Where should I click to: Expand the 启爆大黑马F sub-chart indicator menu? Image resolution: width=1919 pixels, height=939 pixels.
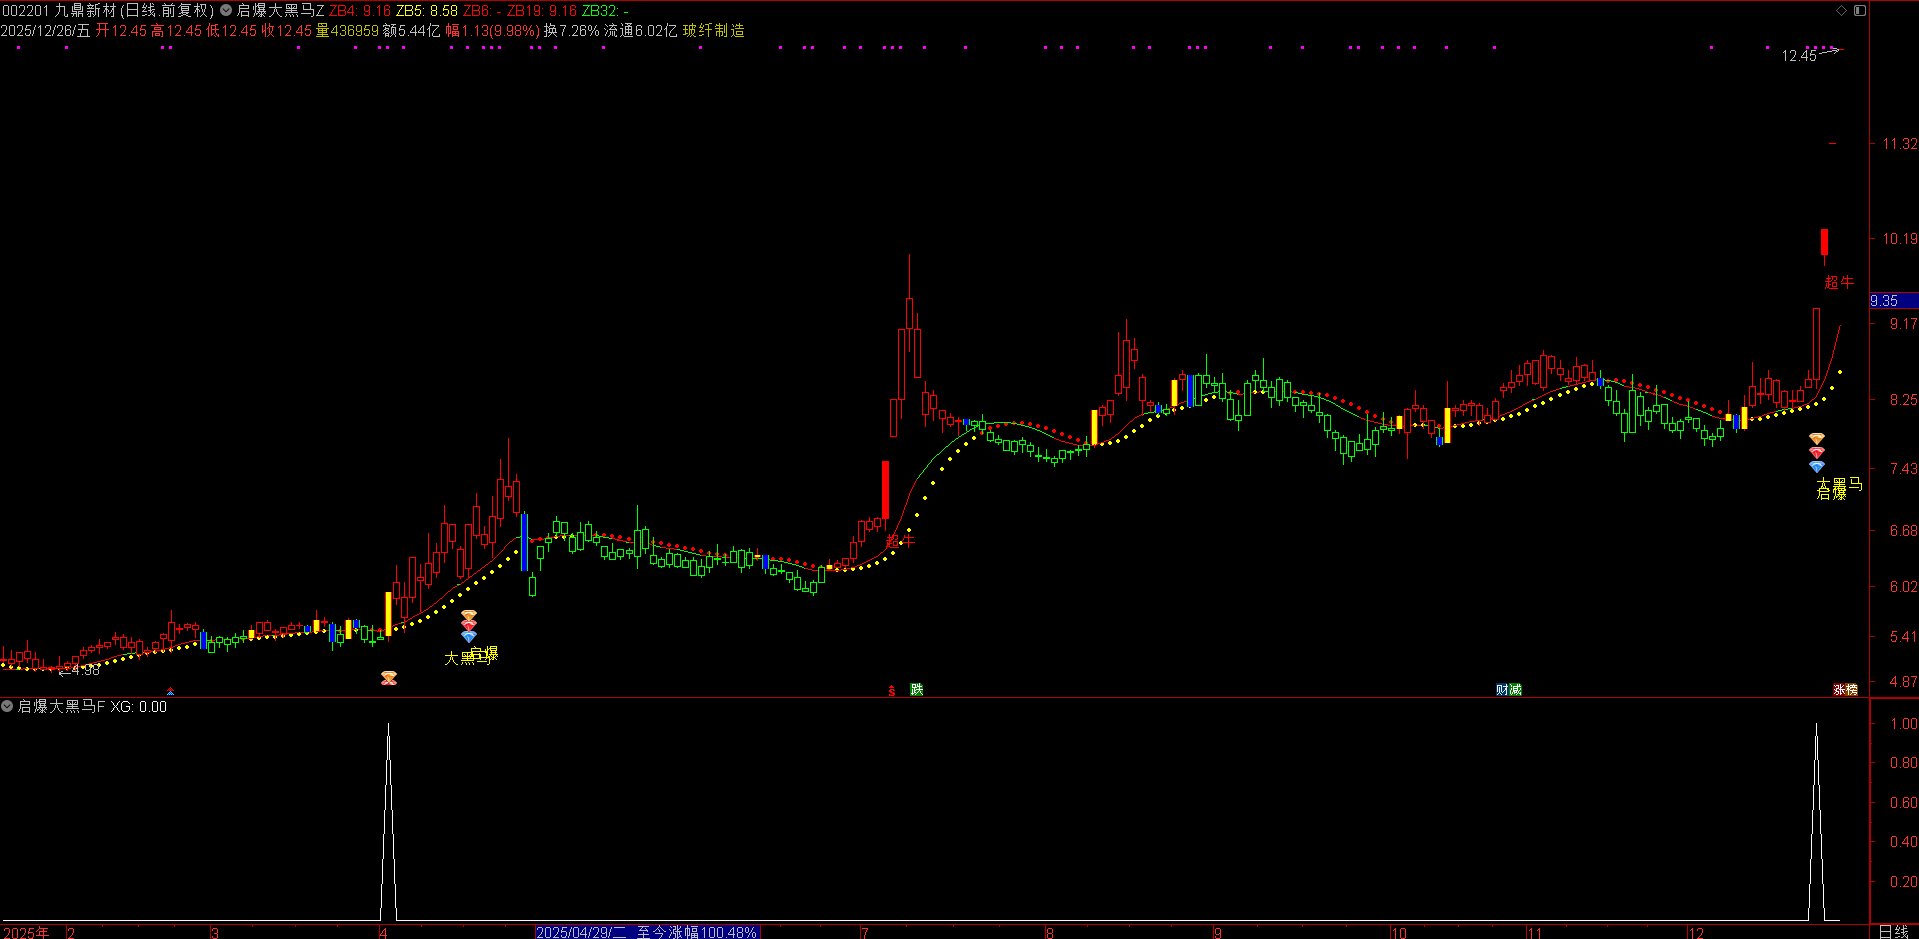click(x=8, y=707)
